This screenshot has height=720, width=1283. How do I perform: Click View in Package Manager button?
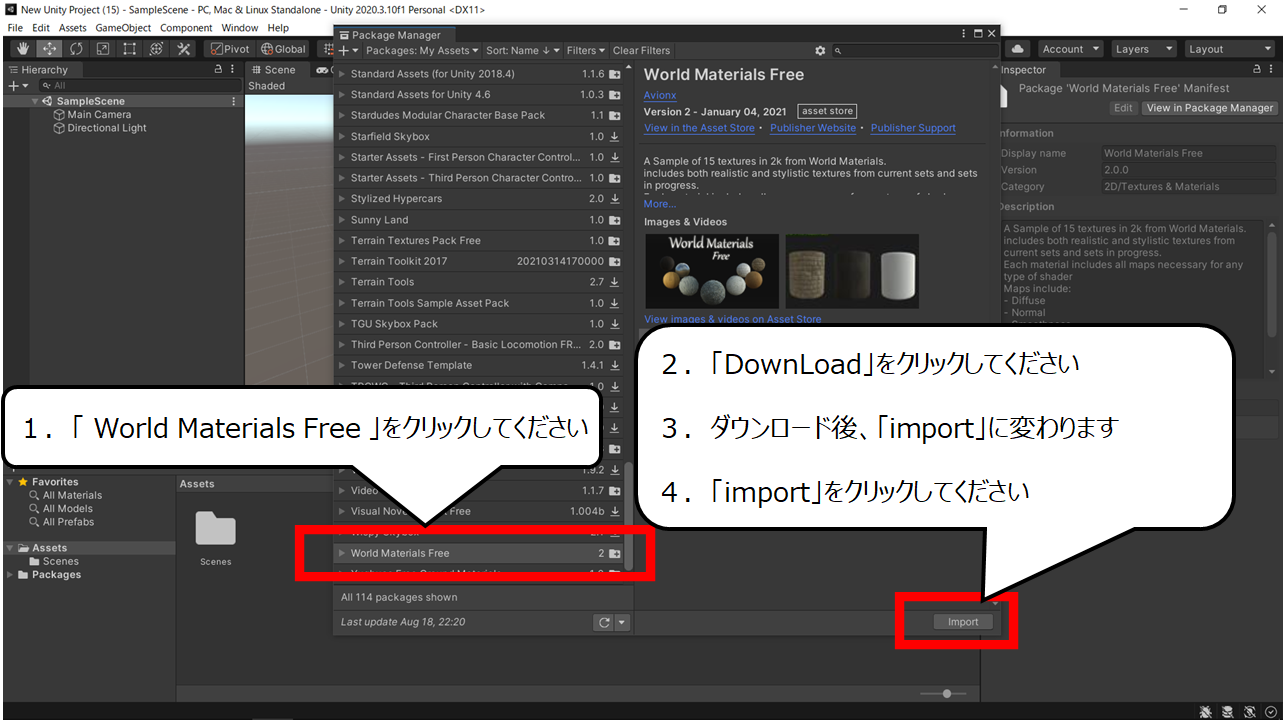point(1210,108)
